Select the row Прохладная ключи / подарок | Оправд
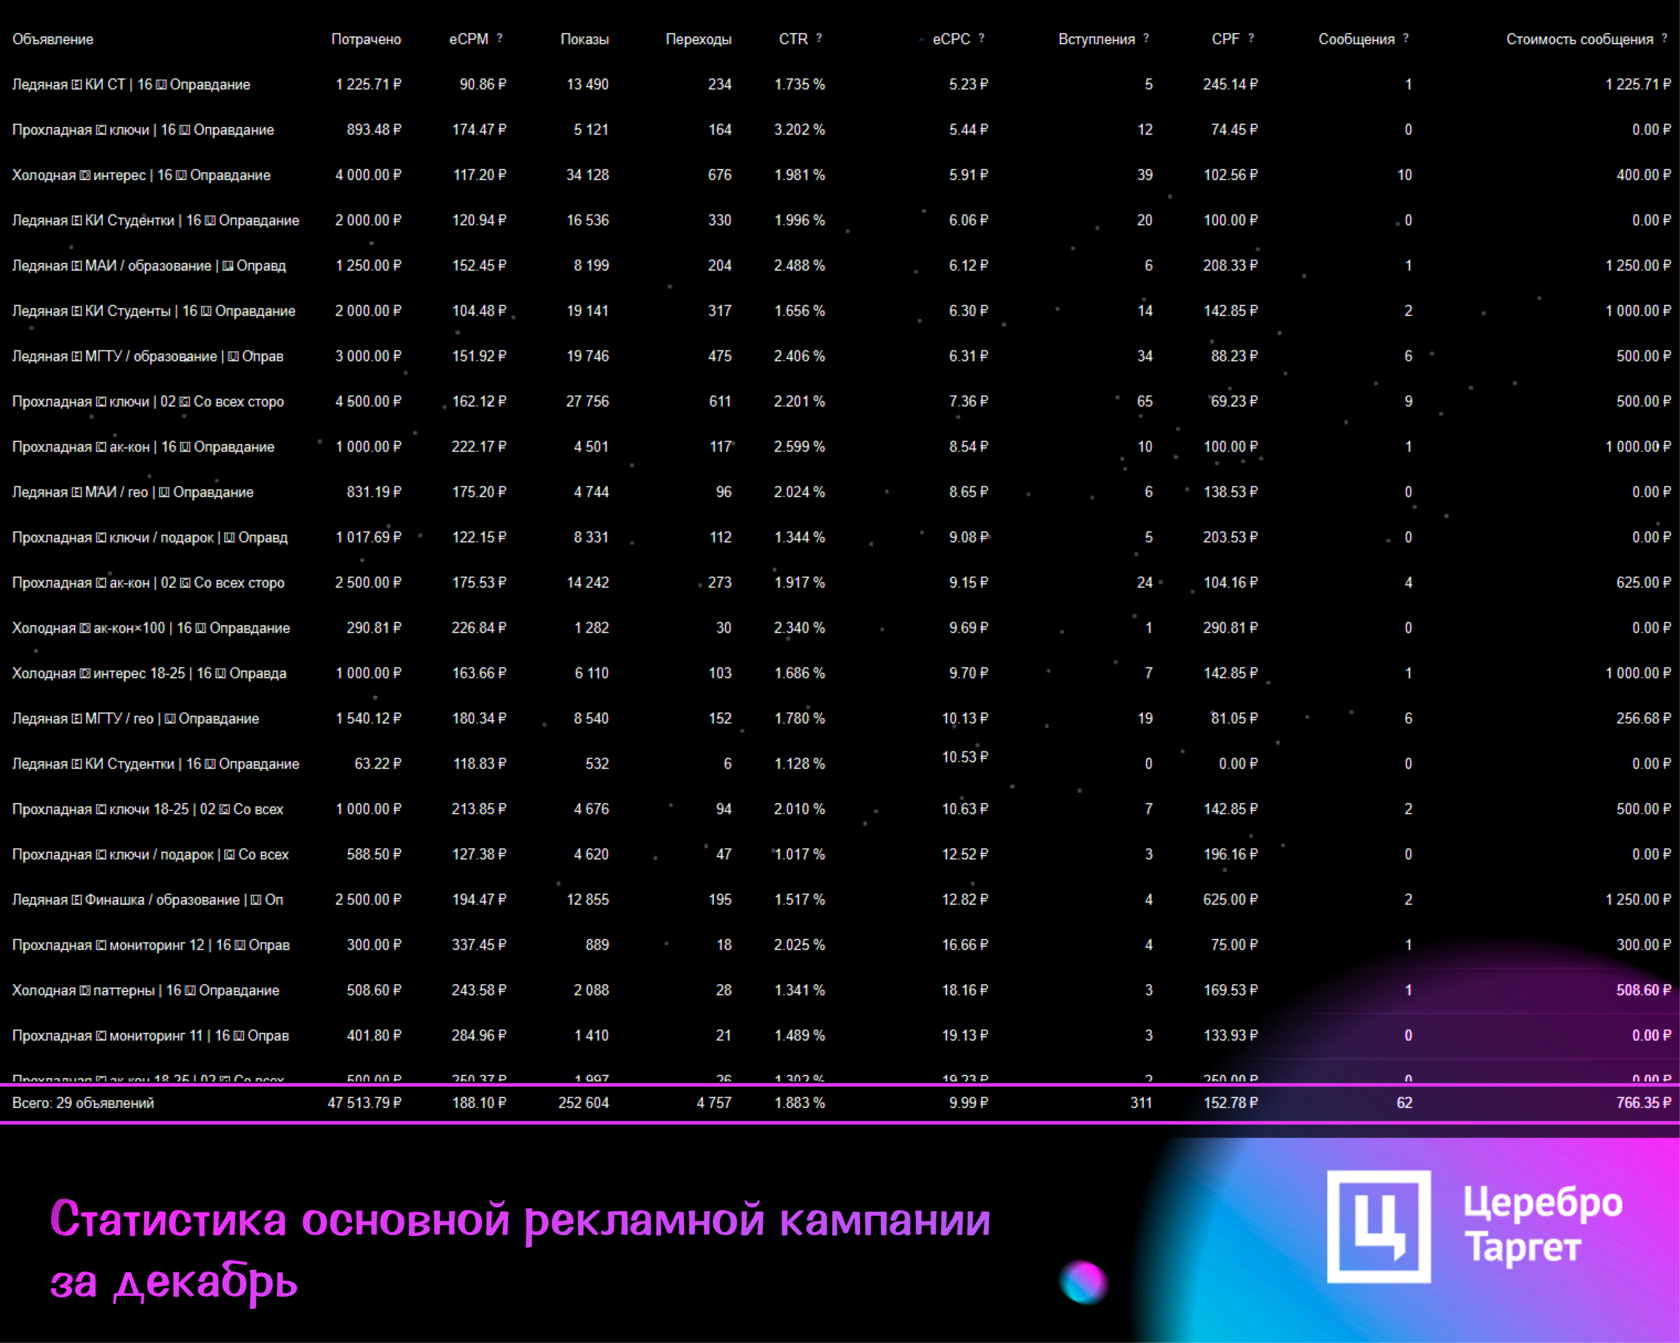Viewport: 1680px width, 1343px height. click(x=840, y=537)
